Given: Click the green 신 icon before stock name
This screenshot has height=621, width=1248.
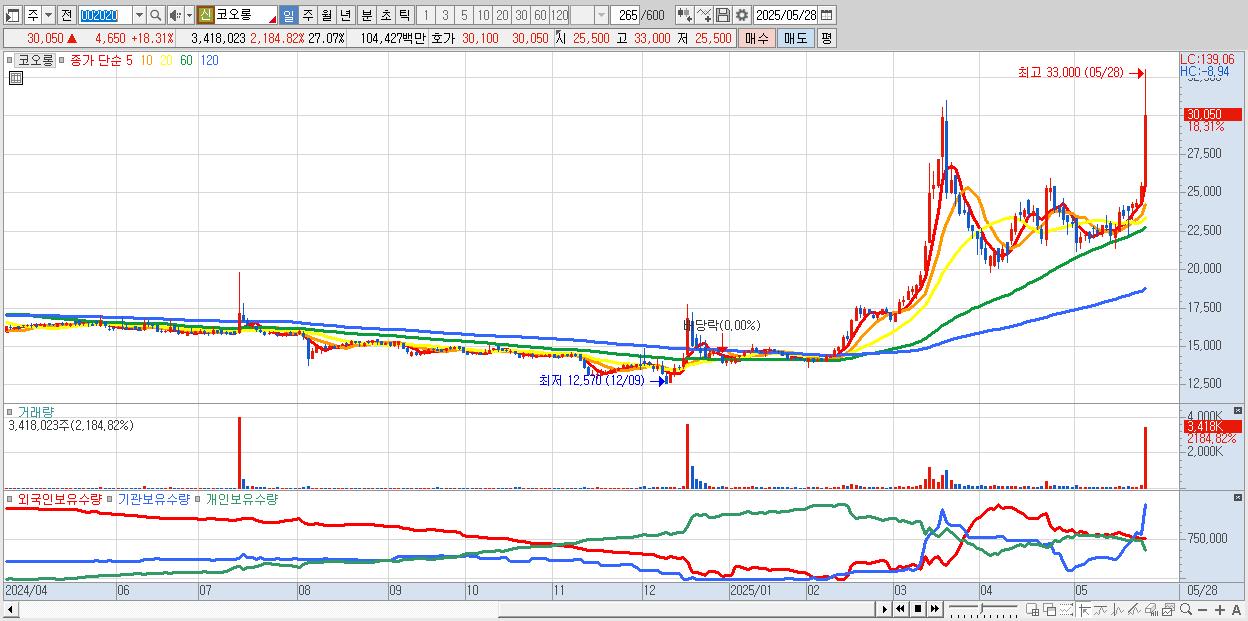Looking at the screenshot, I should click(206, 15).
